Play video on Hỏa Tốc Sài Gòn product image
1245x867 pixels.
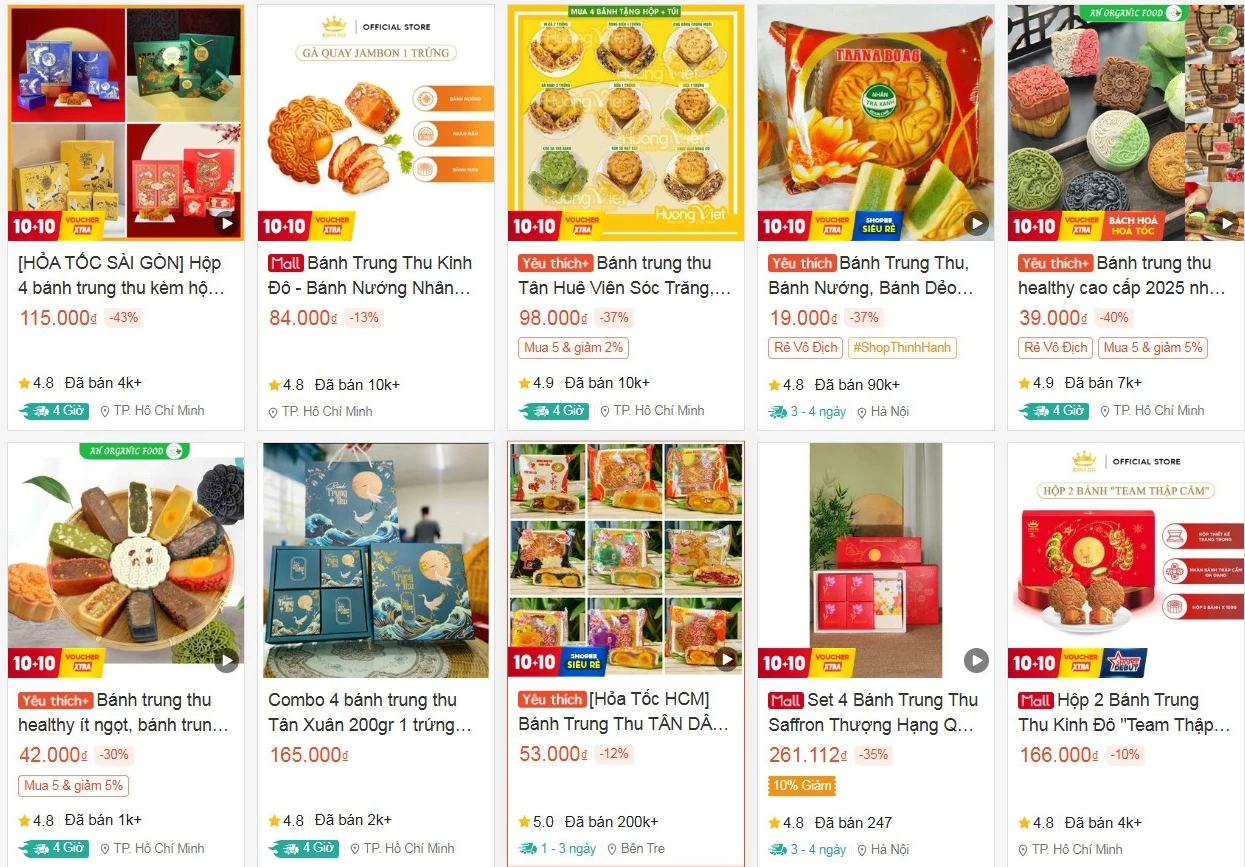[227, 223]
